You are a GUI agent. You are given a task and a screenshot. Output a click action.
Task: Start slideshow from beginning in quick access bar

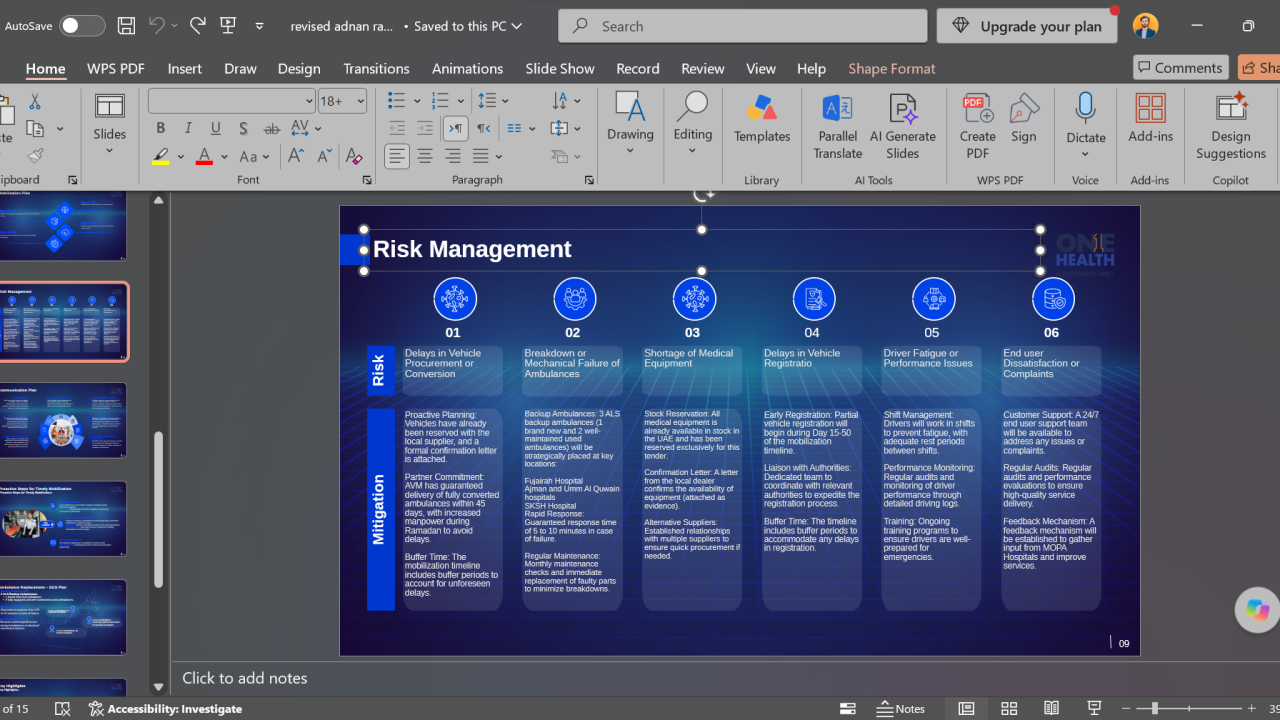pos(228,26)
